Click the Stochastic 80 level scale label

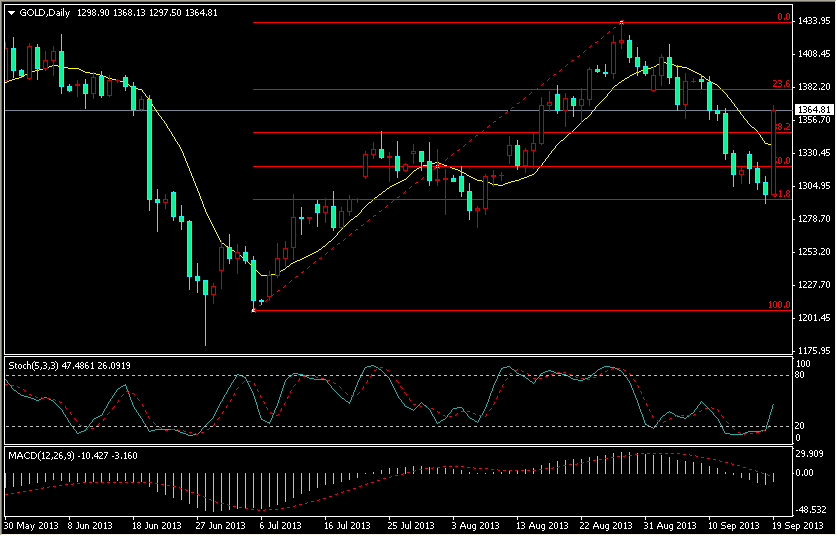tap(802, 376)
